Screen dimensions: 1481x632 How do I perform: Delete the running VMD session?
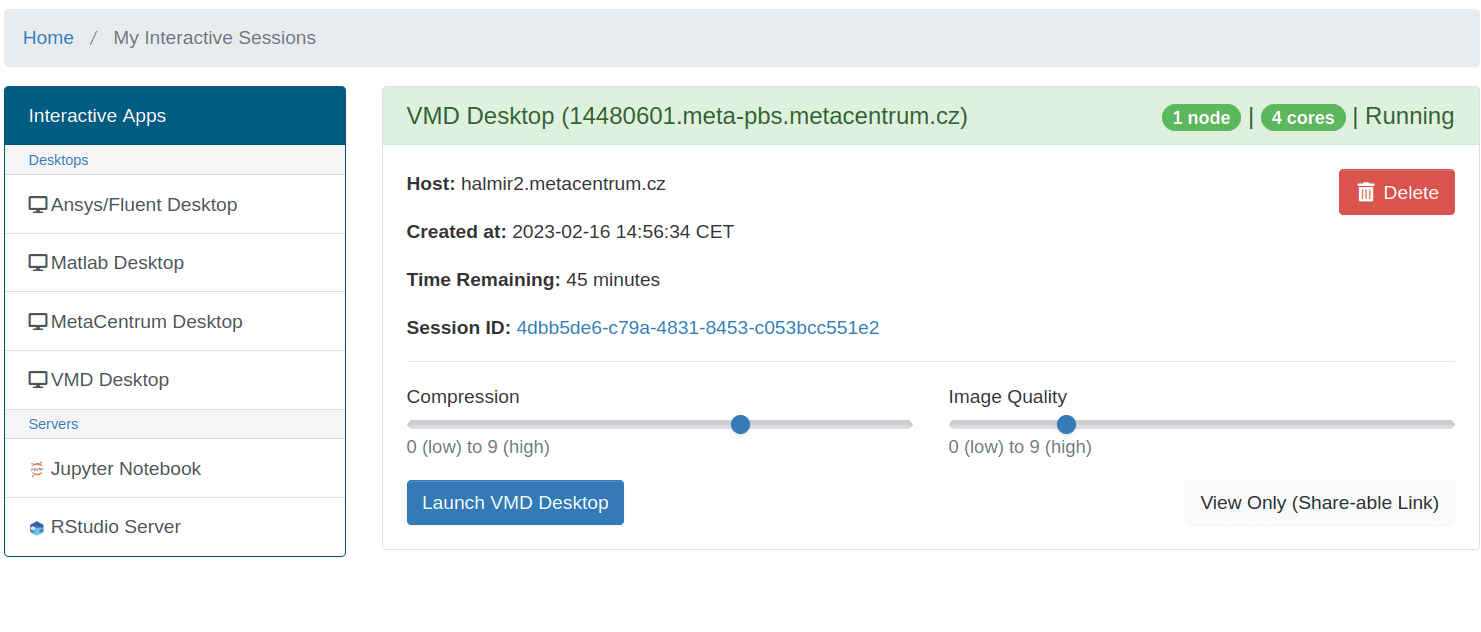click(1396, 192)
